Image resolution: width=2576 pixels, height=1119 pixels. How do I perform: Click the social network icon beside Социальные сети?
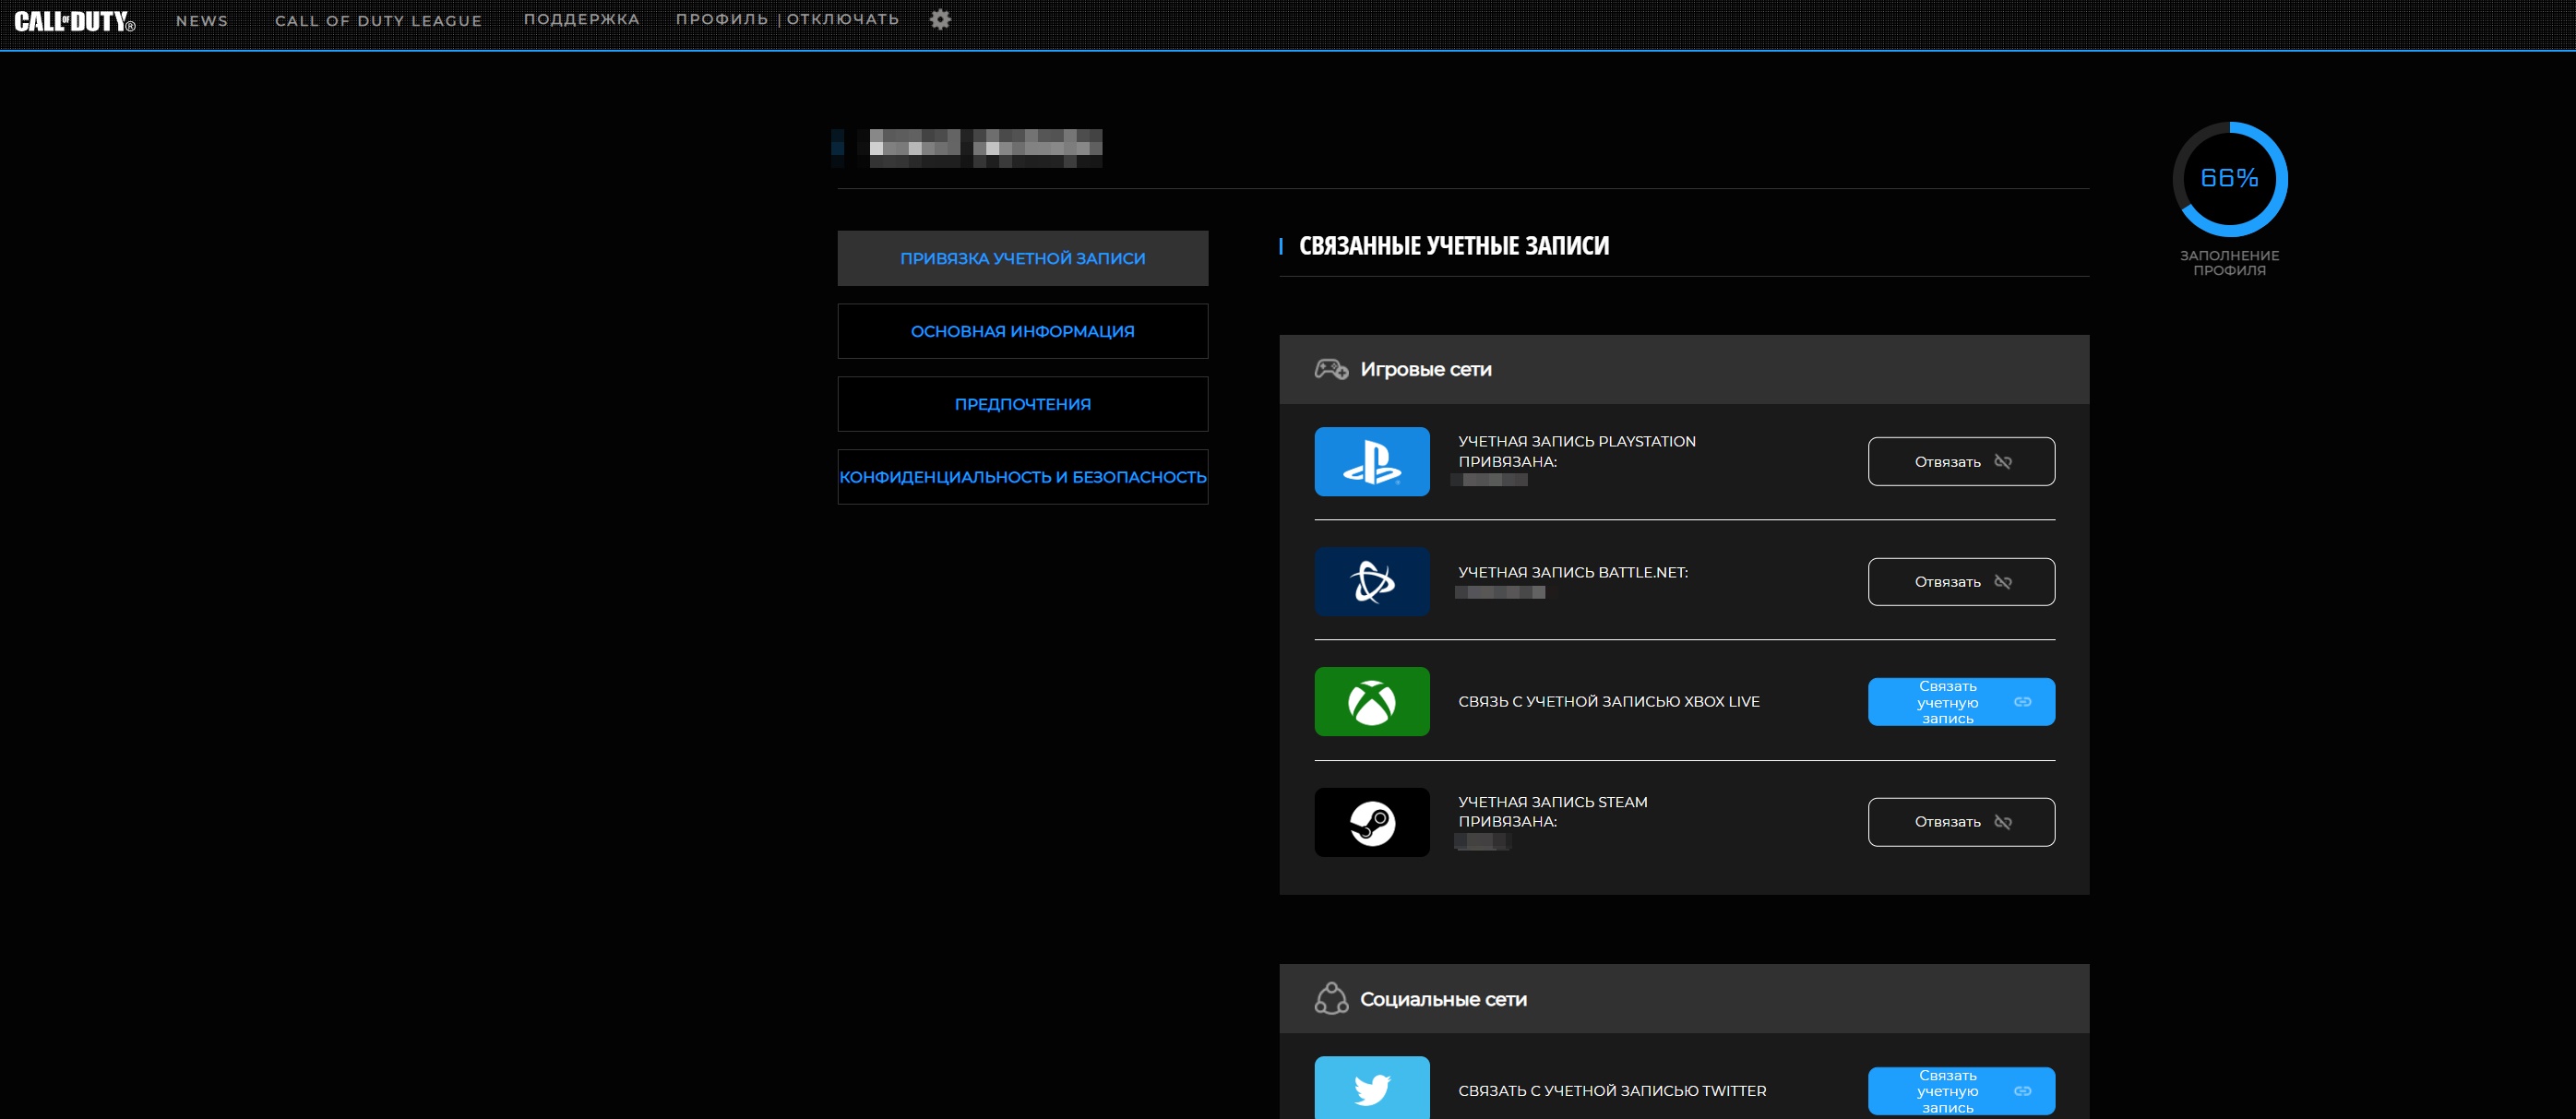pos(1331,998)
